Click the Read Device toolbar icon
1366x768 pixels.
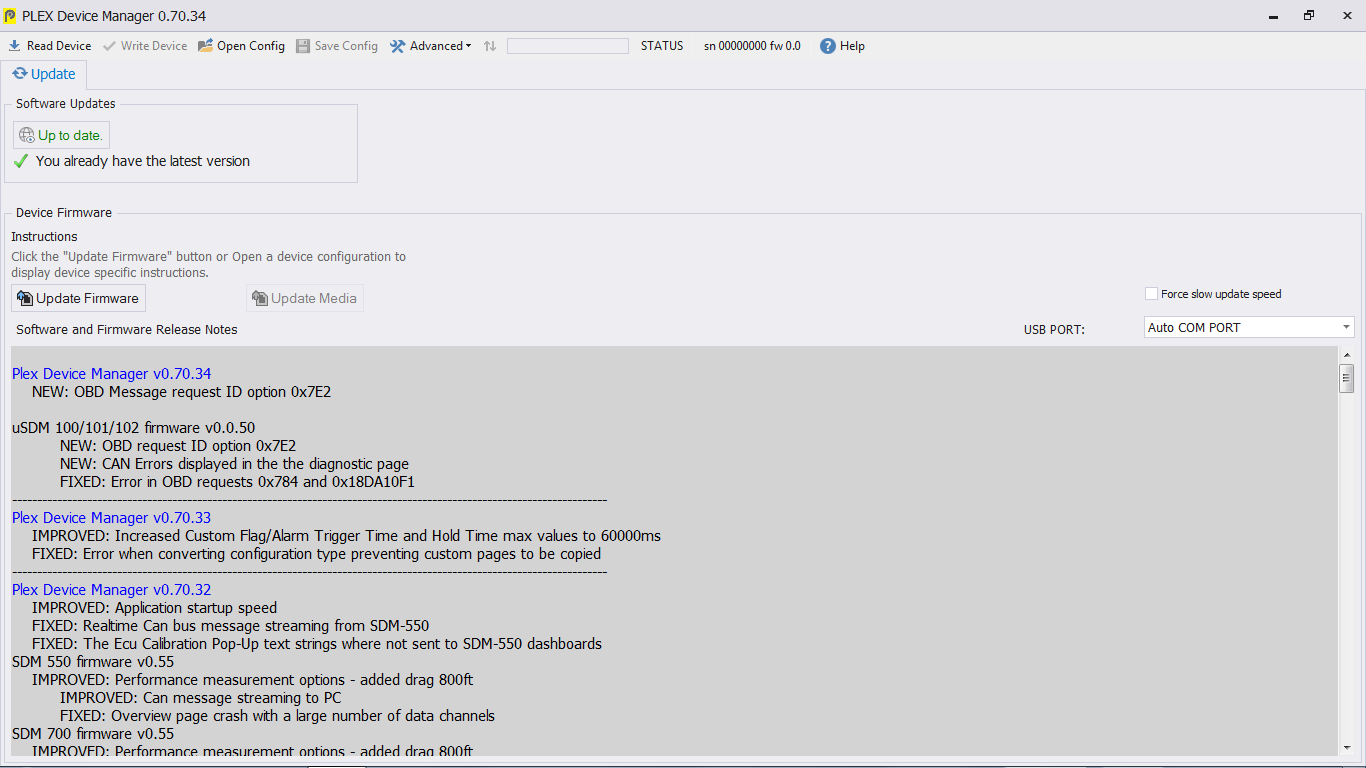pos(15,46)
